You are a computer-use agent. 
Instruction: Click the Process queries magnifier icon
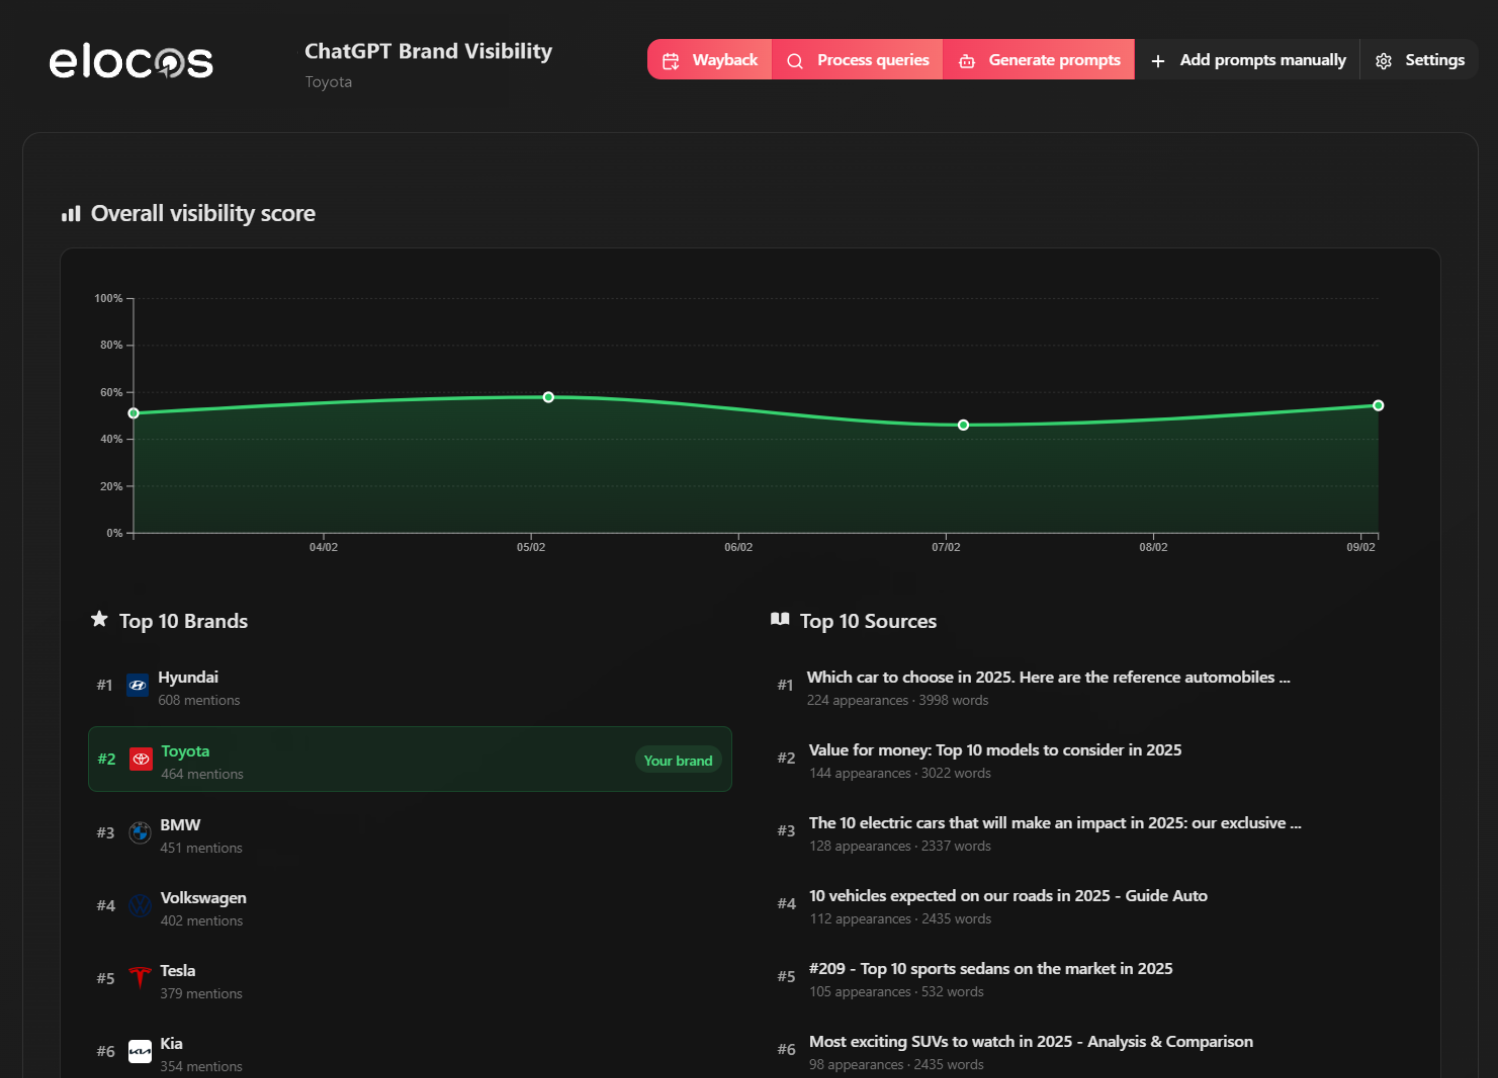click(x=795, y=61)
